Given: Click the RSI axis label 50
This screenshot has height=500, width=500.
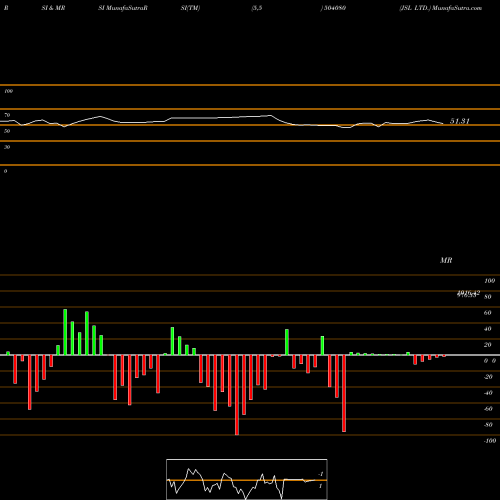Looking at the screenshot, I should click(x=7, y=131).
